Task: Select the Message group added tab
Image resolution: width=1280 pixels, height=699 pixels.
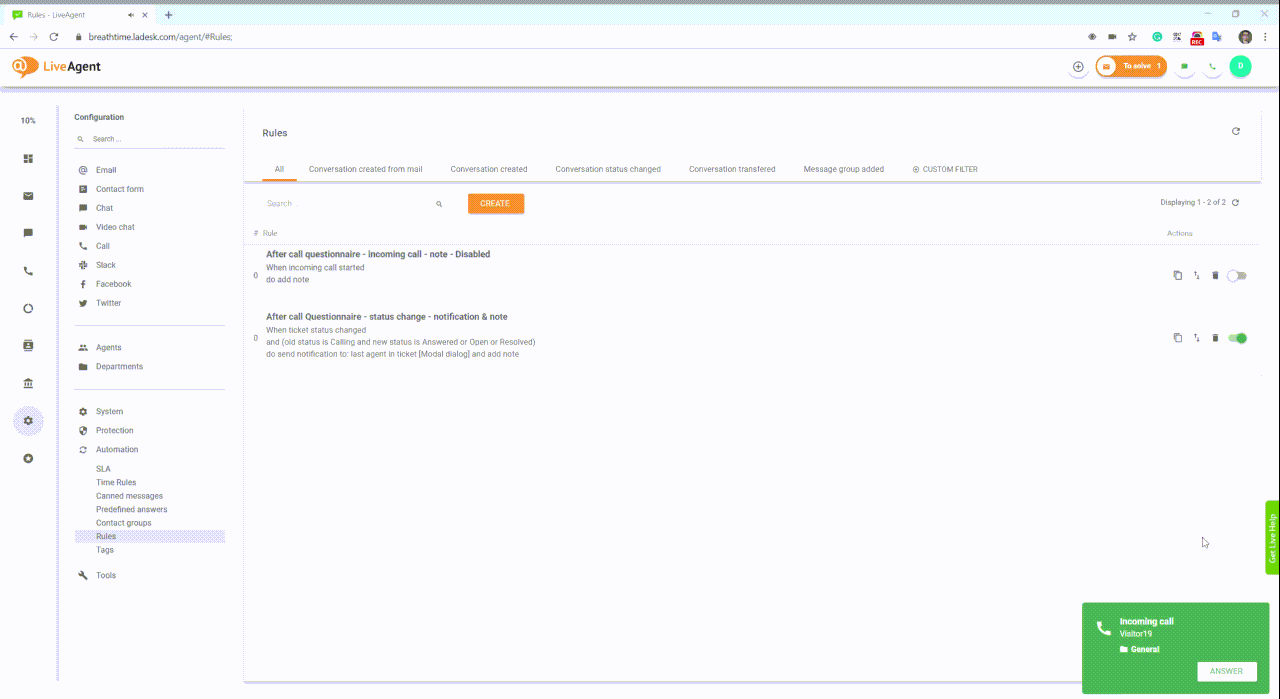Action: pyautogui.click(x=843, y=169)
